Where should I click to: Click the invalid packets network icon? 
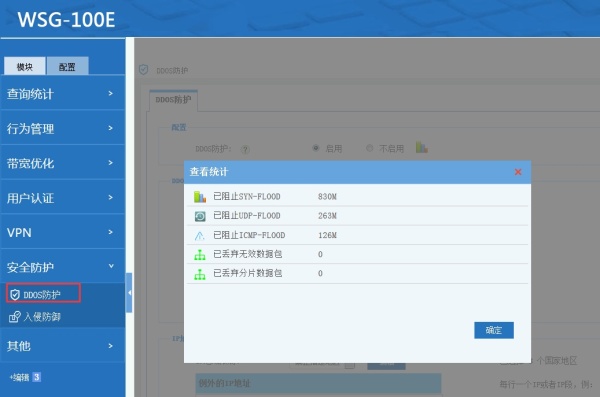coord(200,255)
